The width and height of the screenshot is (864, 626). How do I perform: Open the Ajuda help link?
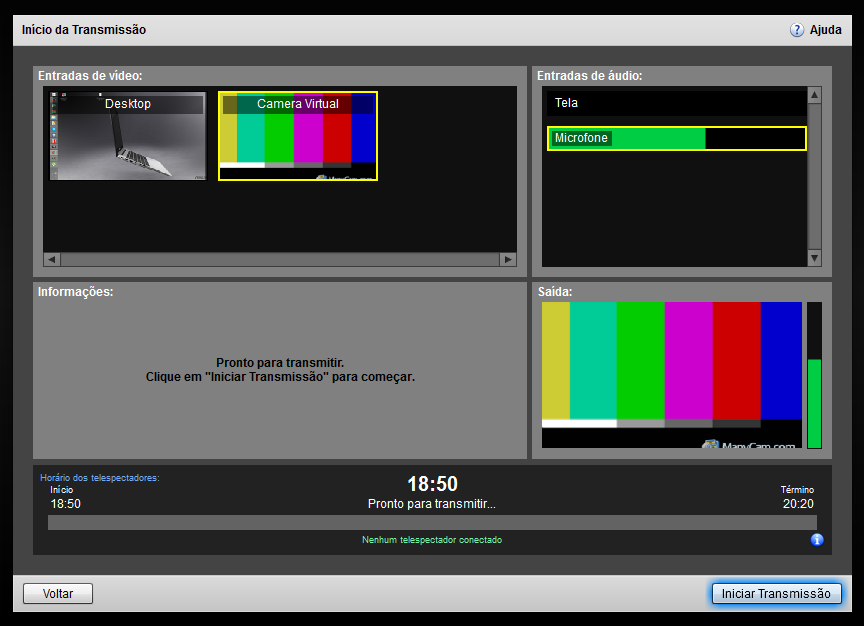tap(825, 30)
